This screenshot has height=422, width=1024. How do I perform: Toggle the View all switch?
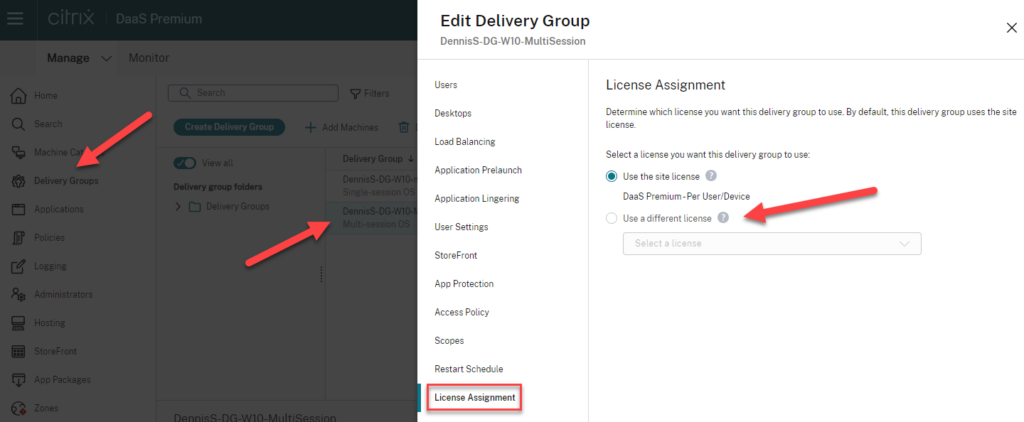[185, 163]
